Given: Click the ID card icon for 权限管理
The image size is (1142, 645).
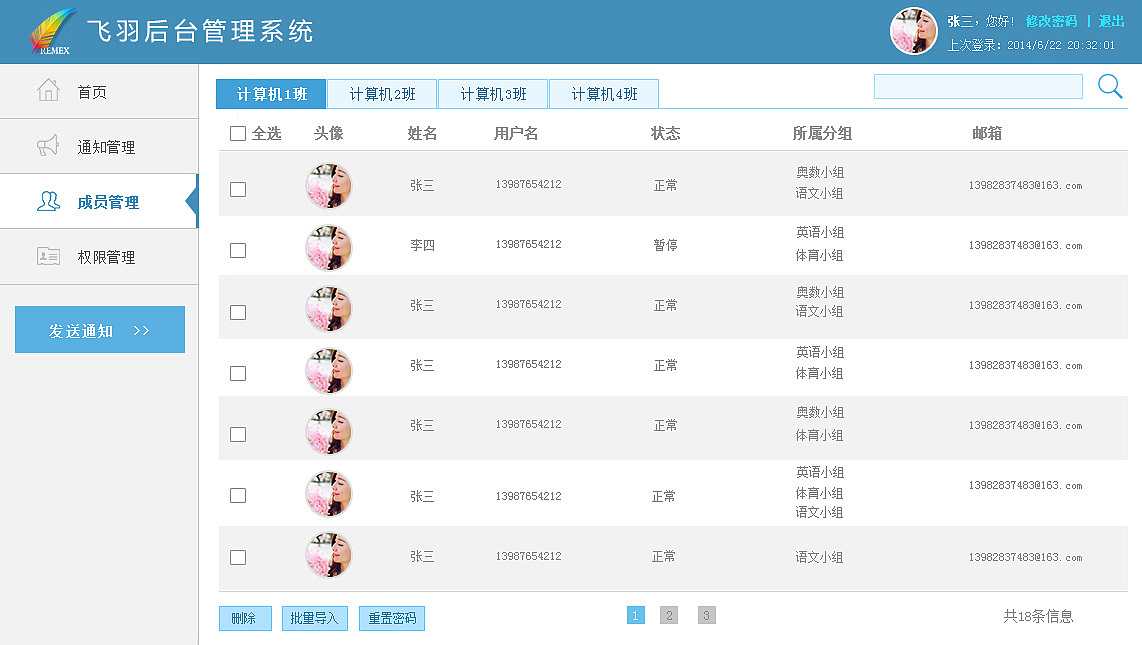Looking at the screenshot, I should (x=48, y=256).
